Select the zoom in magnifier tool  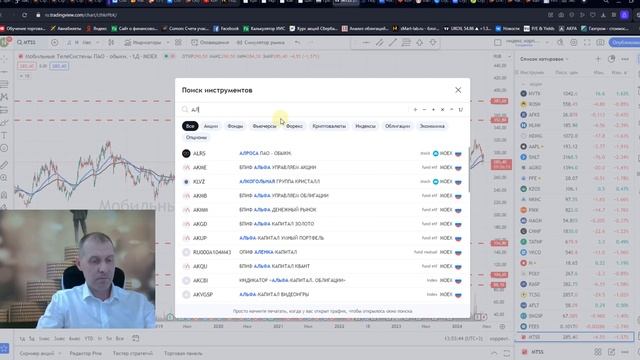tap(4, 178)
